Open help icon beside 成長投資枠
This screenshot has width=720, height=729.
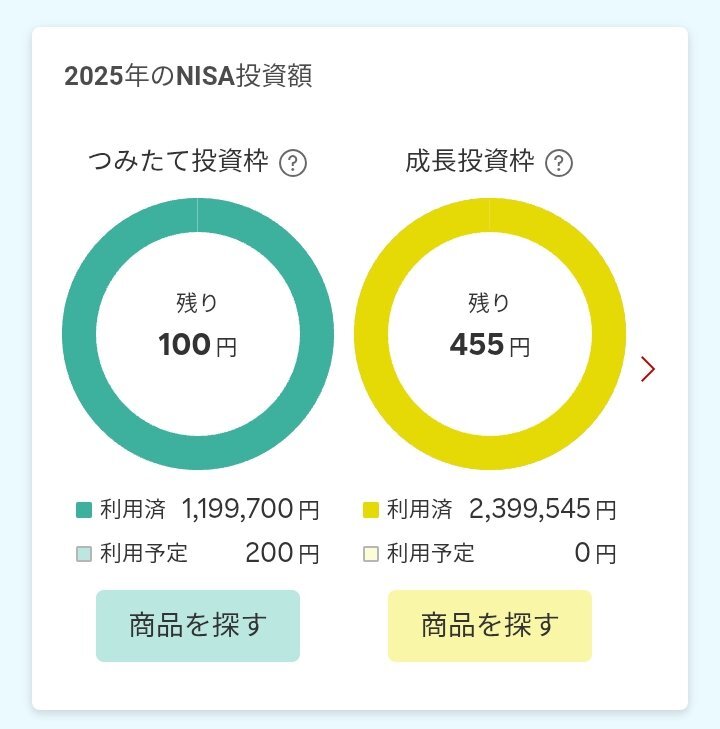tap(560, 162)
